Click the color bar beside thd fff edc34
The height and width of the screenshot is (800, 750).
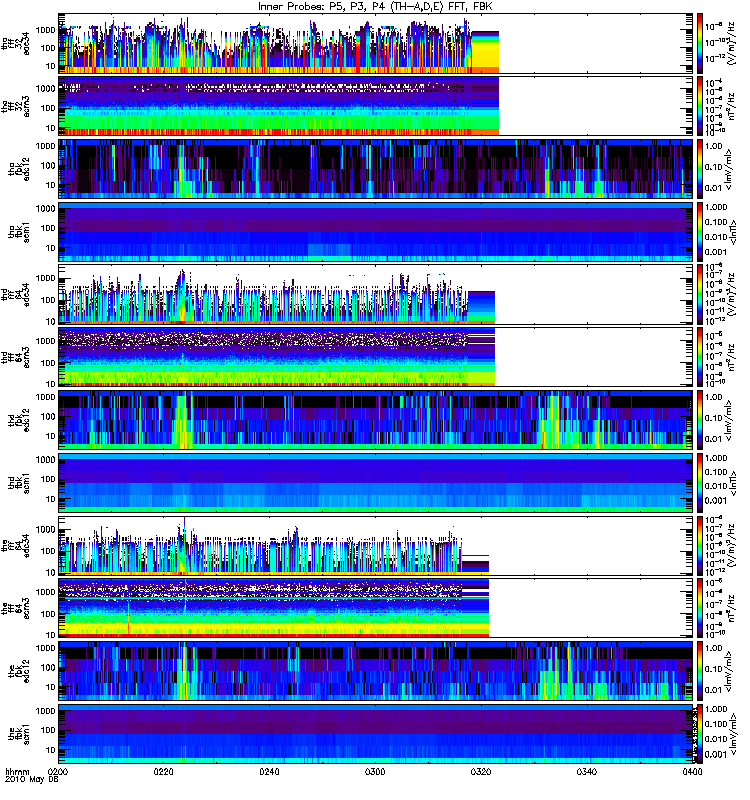pyautogui.click(x=700, y=294)
